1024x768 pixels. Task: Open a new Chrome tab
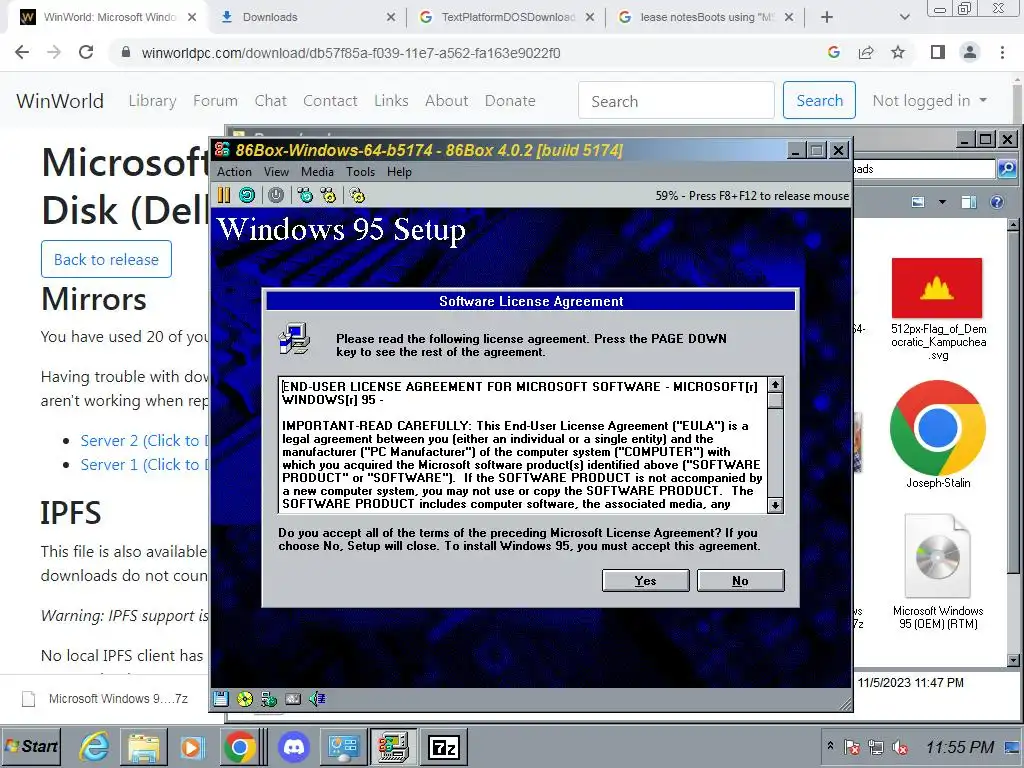tap(827, 17)
